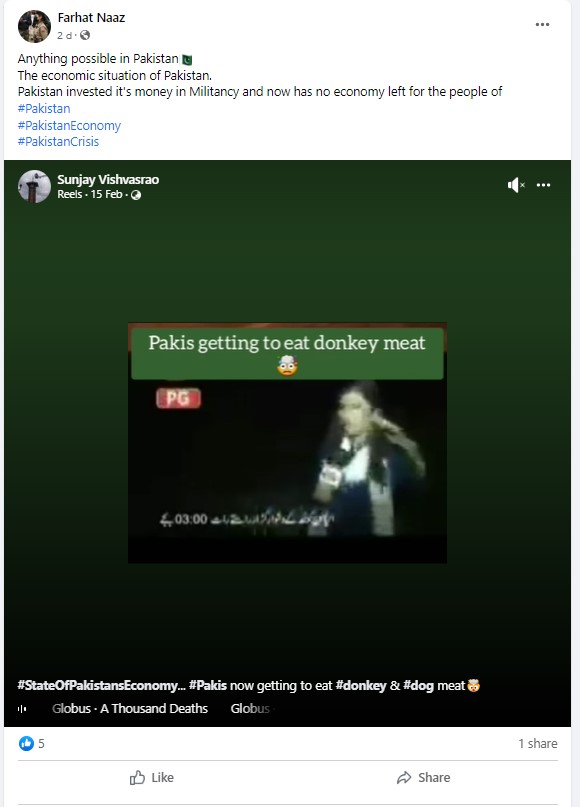Open Farhat Naaz profile picture
580x807 pixels.
(34, 26)
